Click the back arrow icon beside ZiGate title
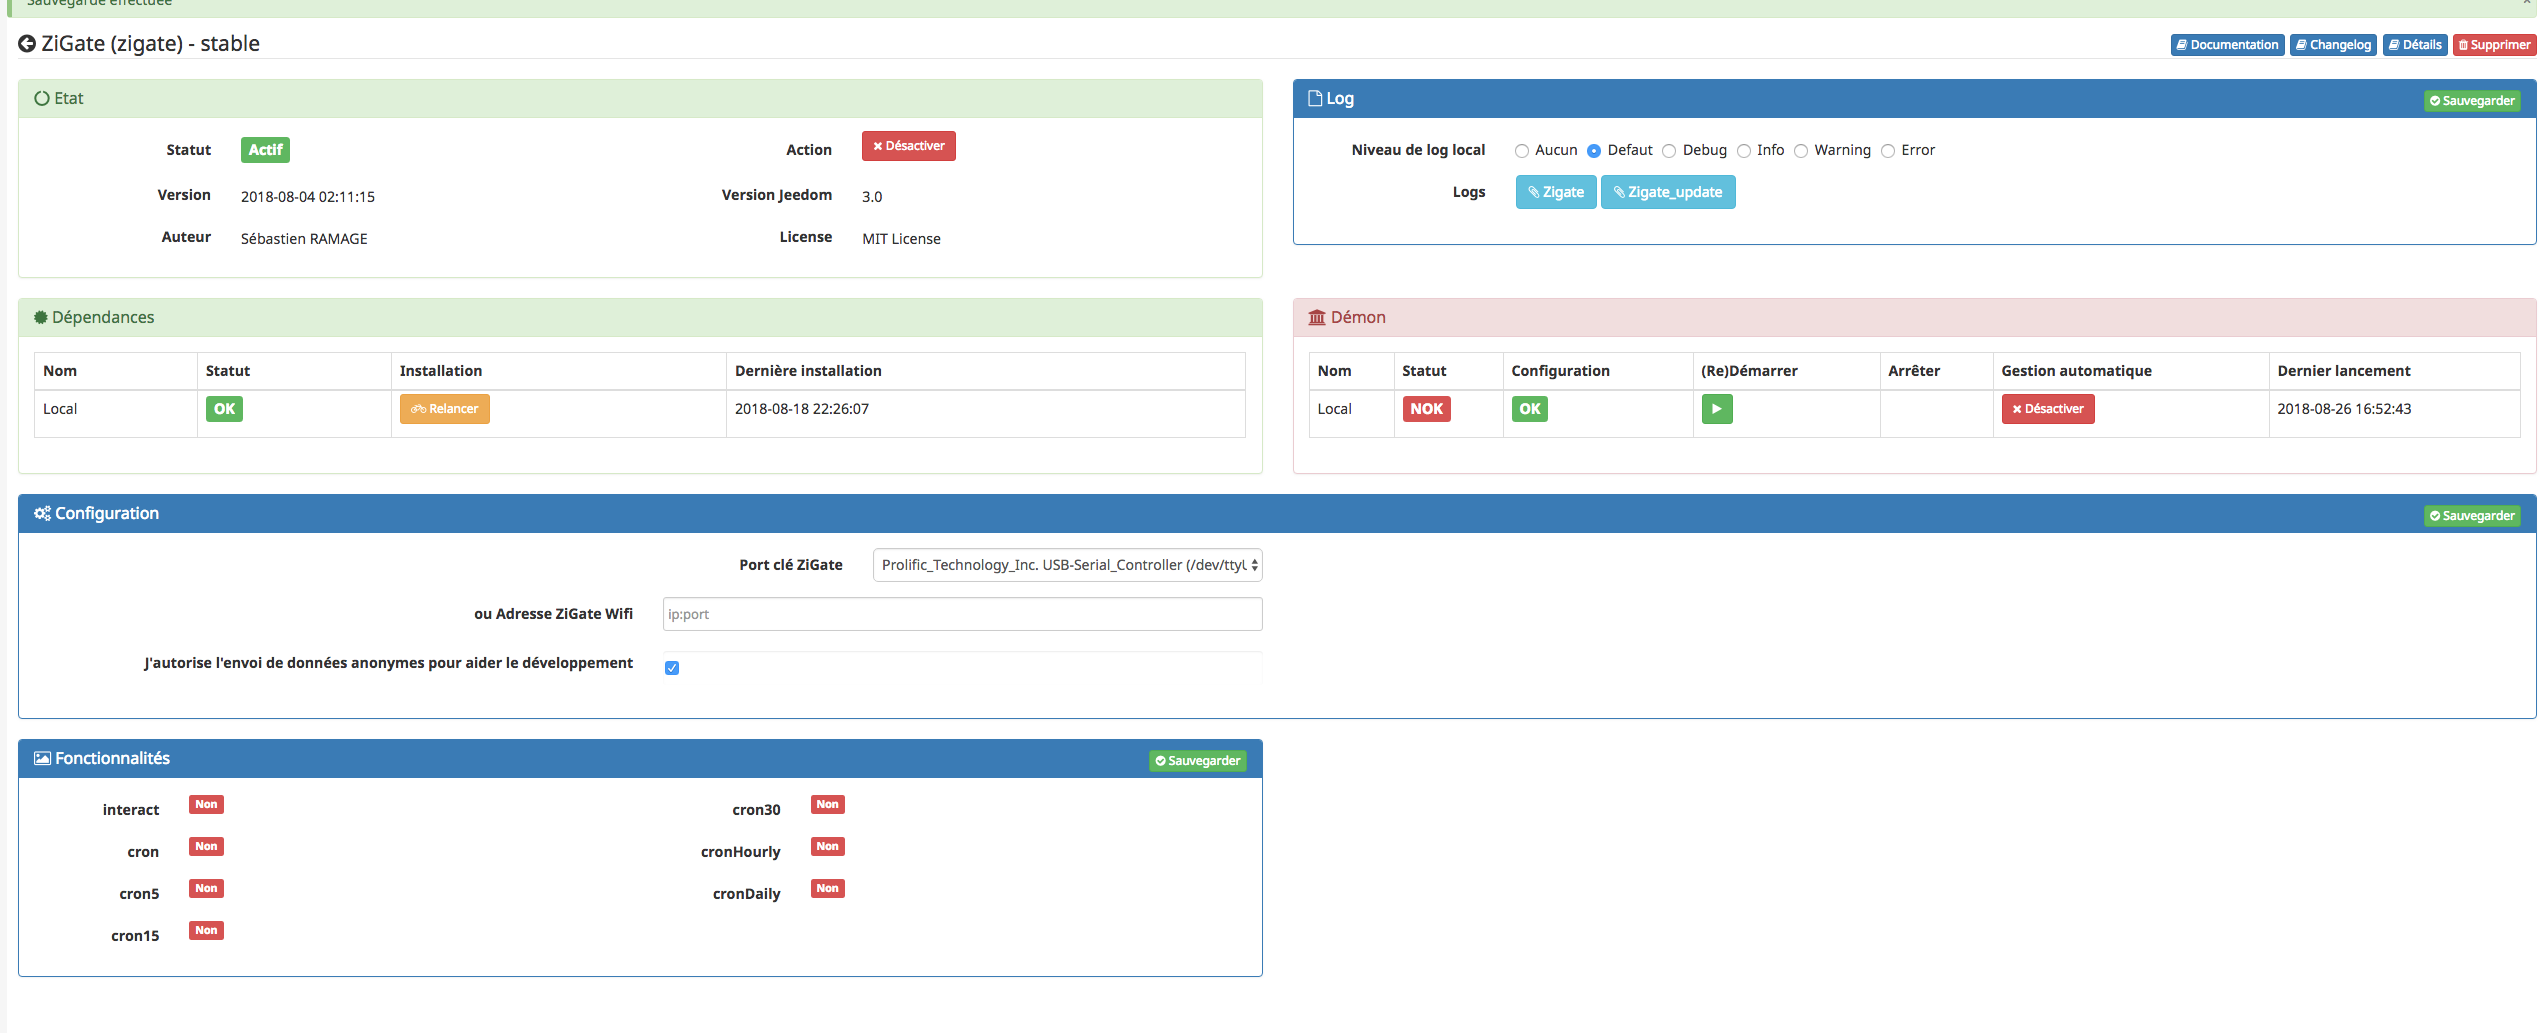2548x1033 pixels. click(27, 44)
